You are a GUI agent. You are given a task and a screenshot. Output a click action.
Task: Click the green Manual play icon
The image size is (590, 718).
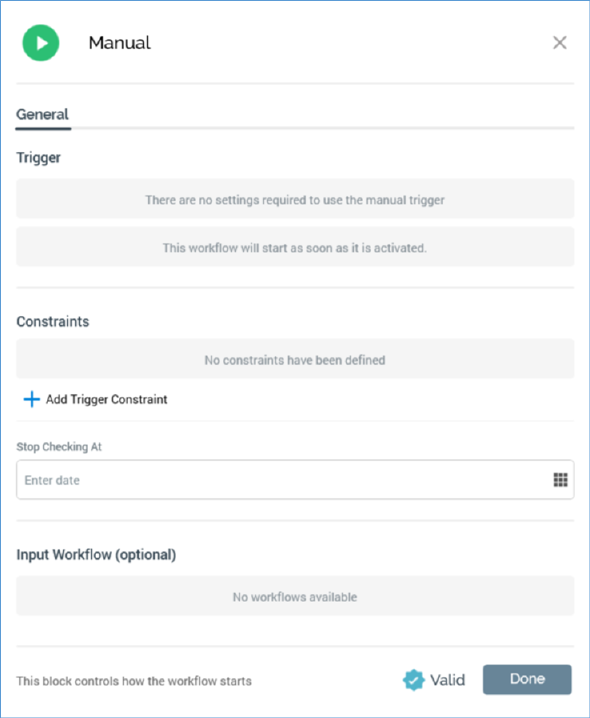tap(41, 43)
